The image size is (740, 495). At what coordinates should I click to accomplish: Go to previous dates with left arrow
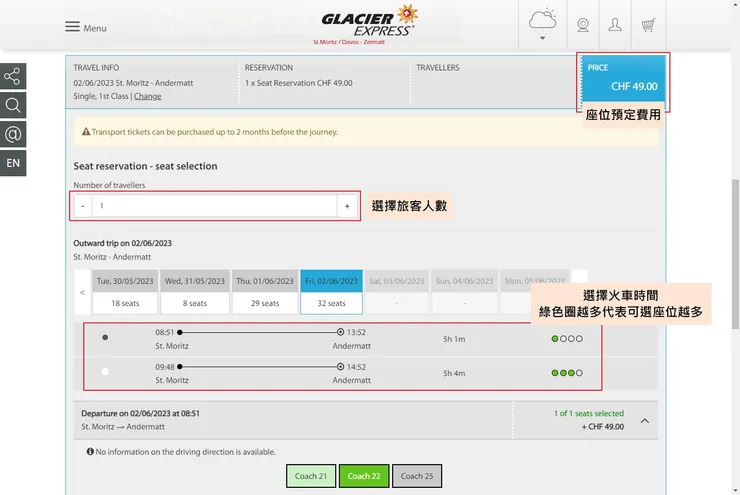pyautogui.click(x=82, y=293)
